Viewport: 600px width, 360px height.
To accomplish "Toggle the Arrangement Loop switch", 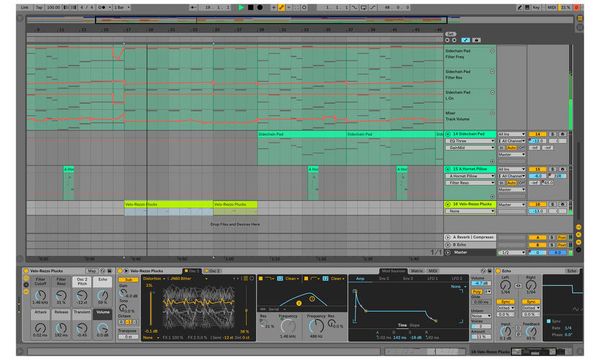I will coord(363,7).
